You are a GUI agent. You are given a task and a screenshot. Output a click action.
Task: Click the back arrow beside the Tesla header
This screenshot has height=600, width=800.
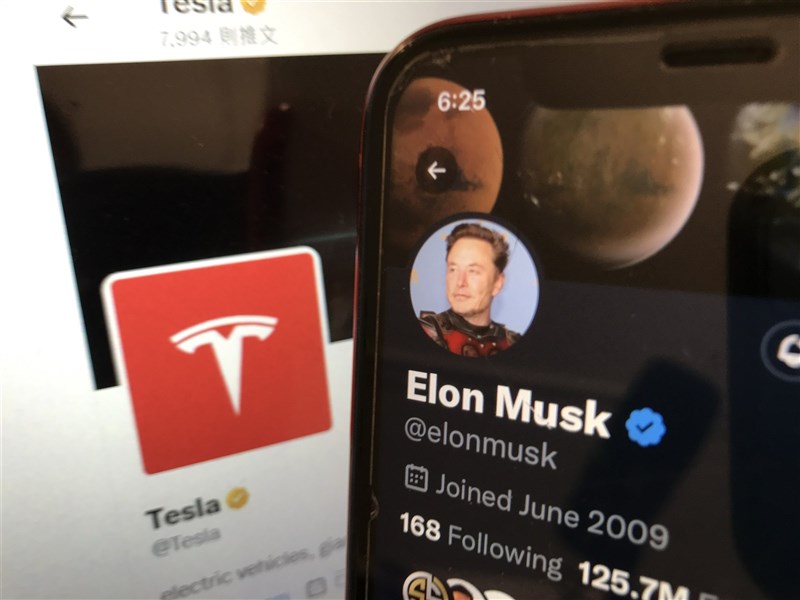[74, 17]
